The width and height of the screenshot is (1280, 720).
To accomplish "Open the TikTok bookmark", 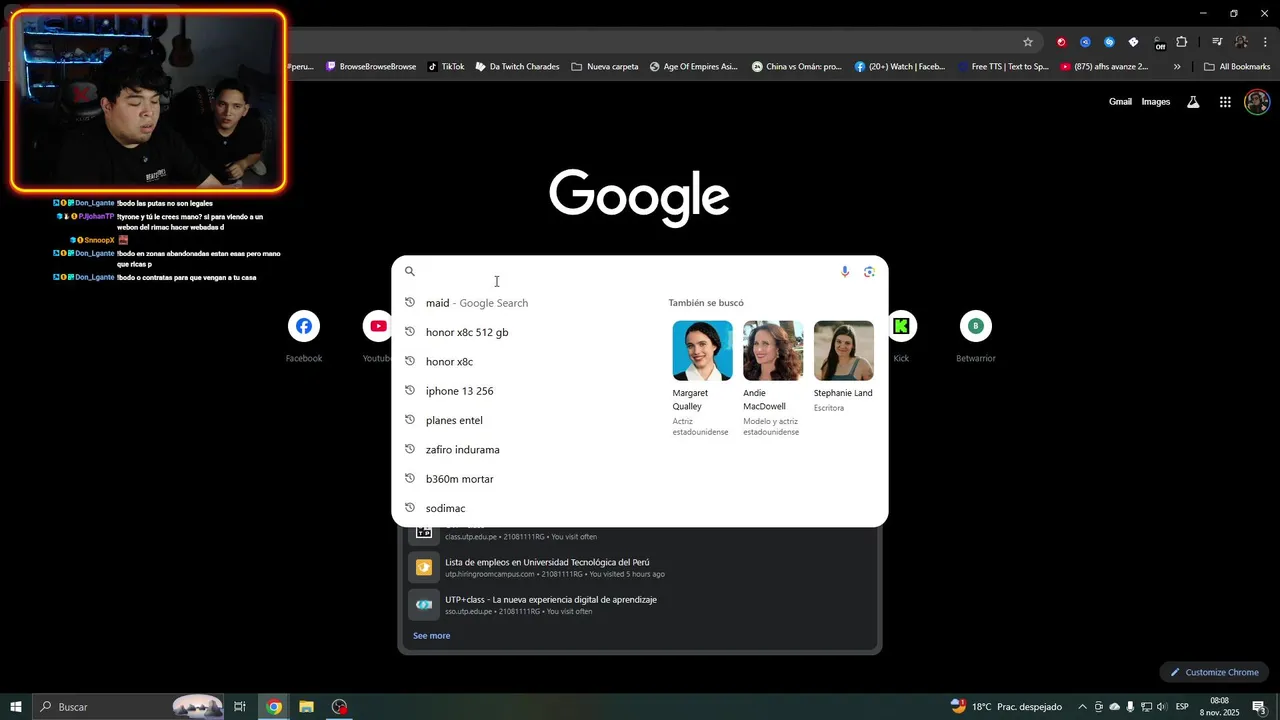I will tap(446, 67).
